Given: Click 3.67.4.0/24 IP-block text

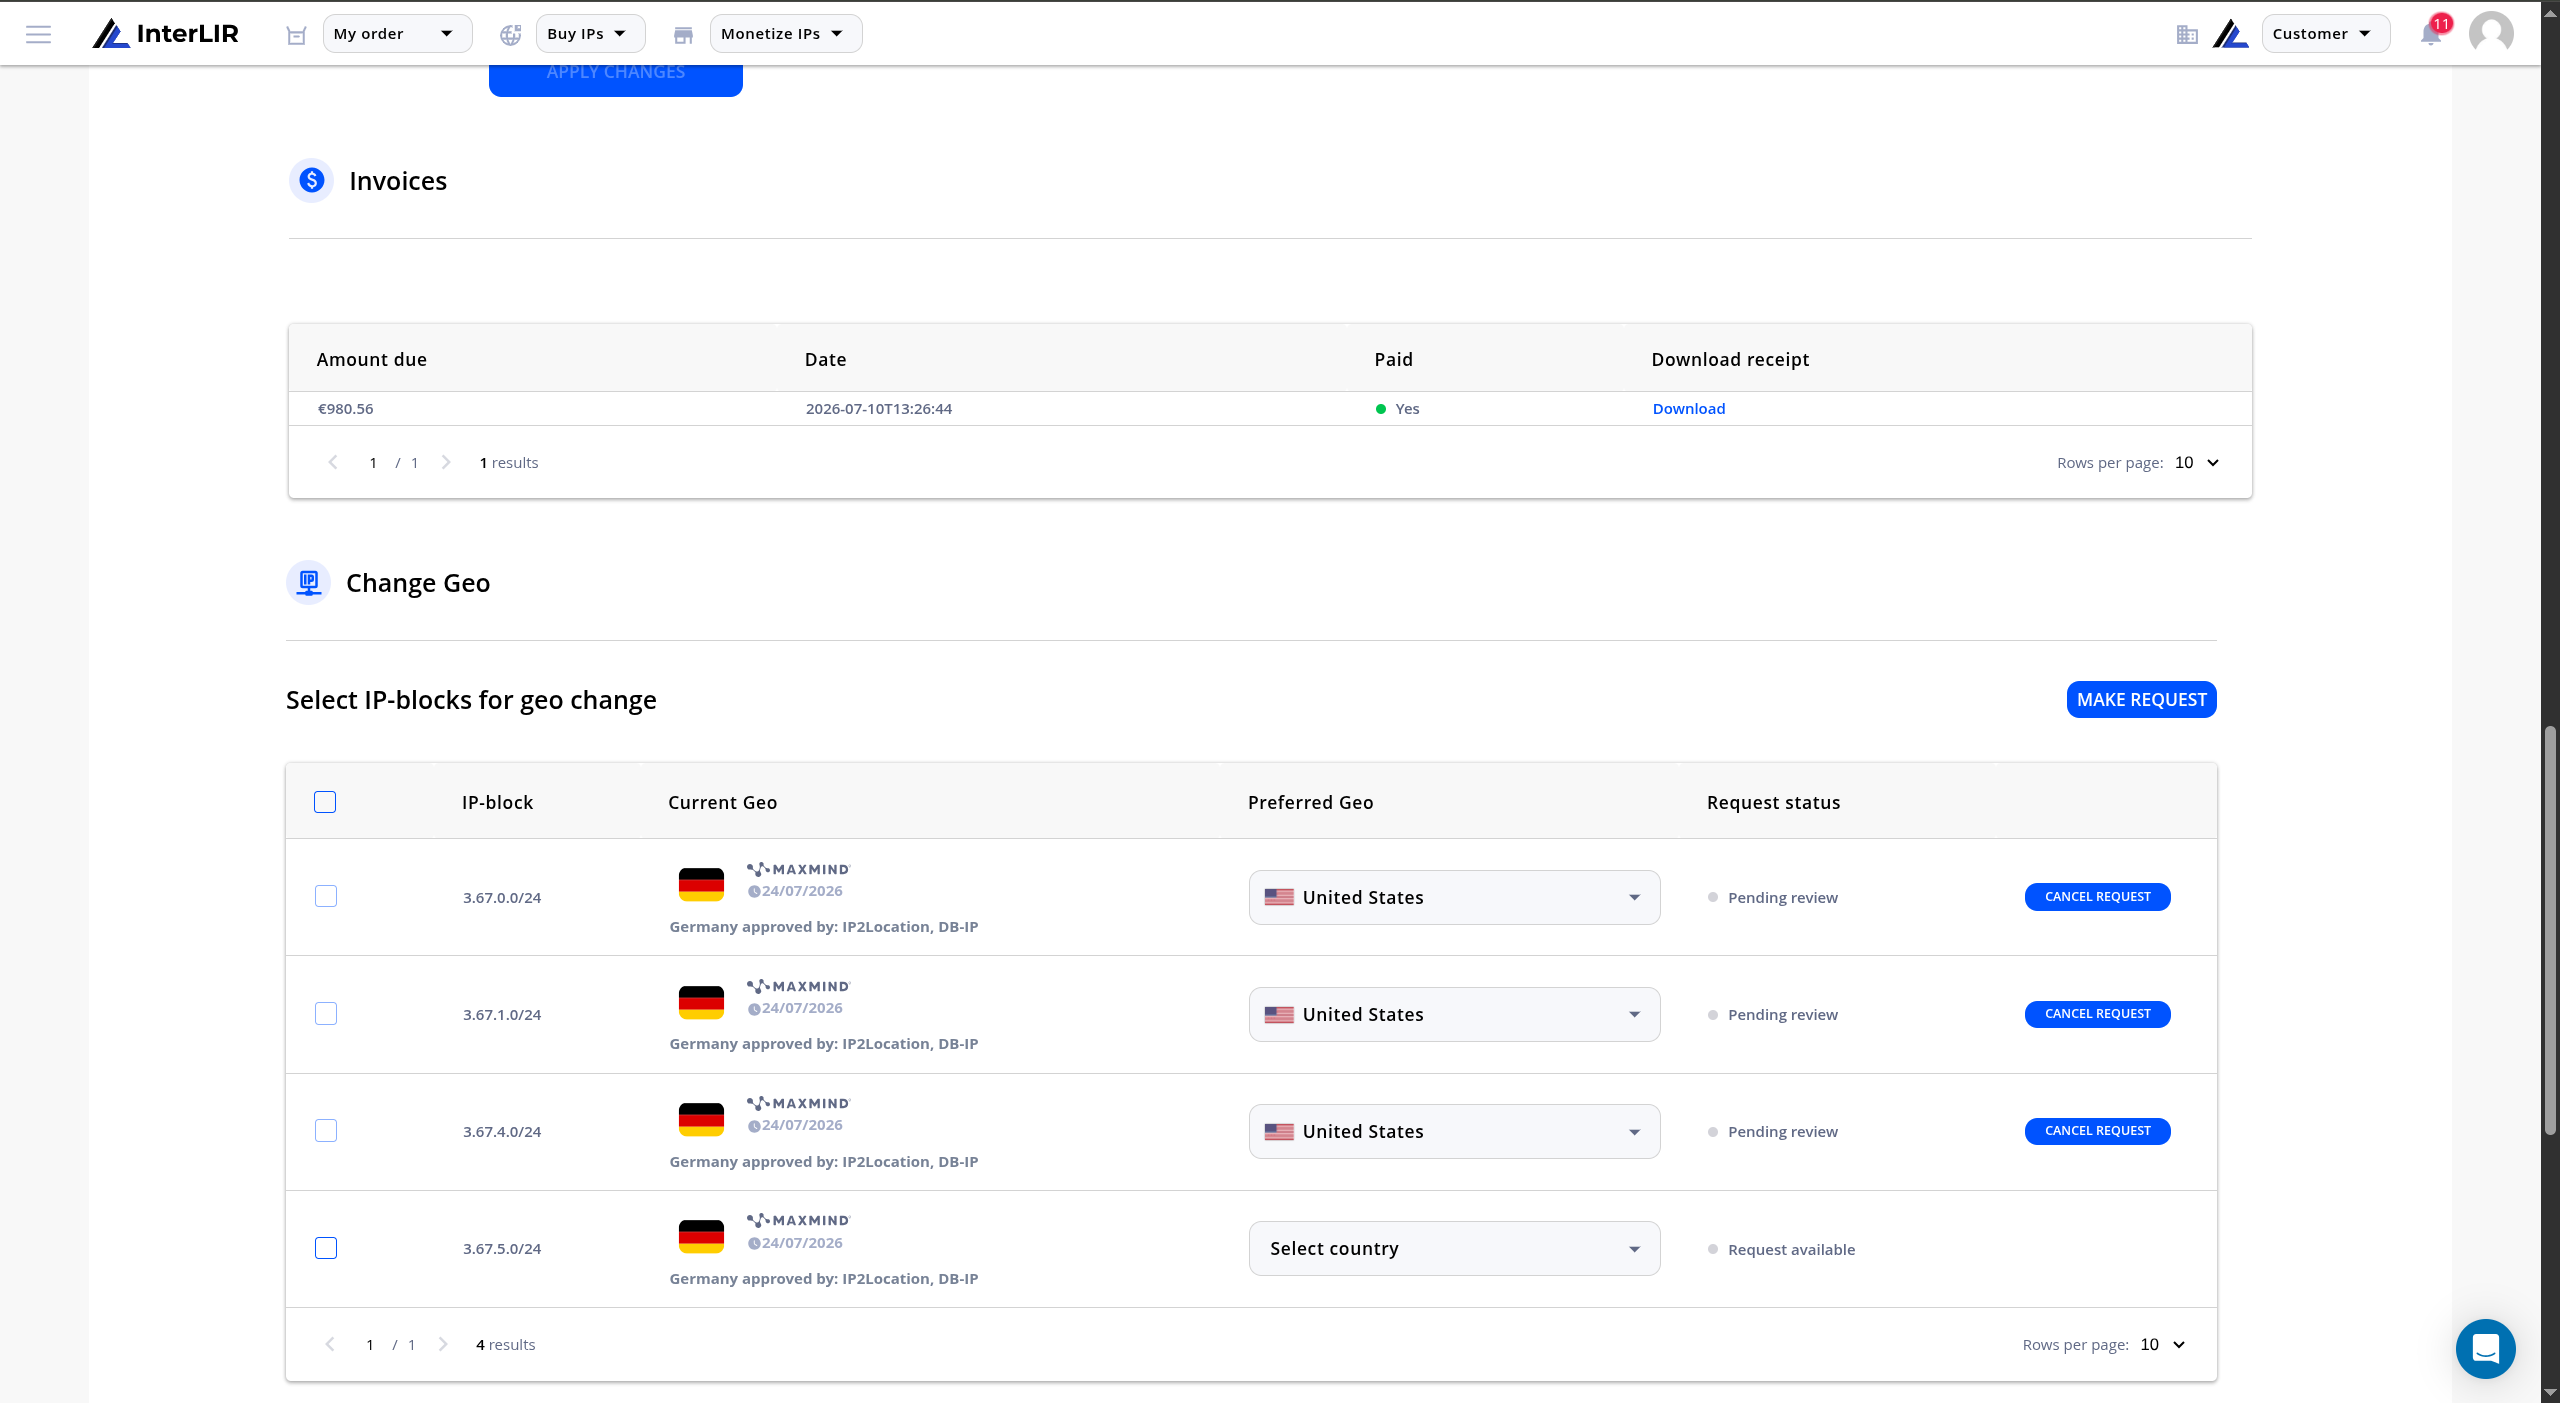Looking at the screenshot, I should (x=501, y=1132).
